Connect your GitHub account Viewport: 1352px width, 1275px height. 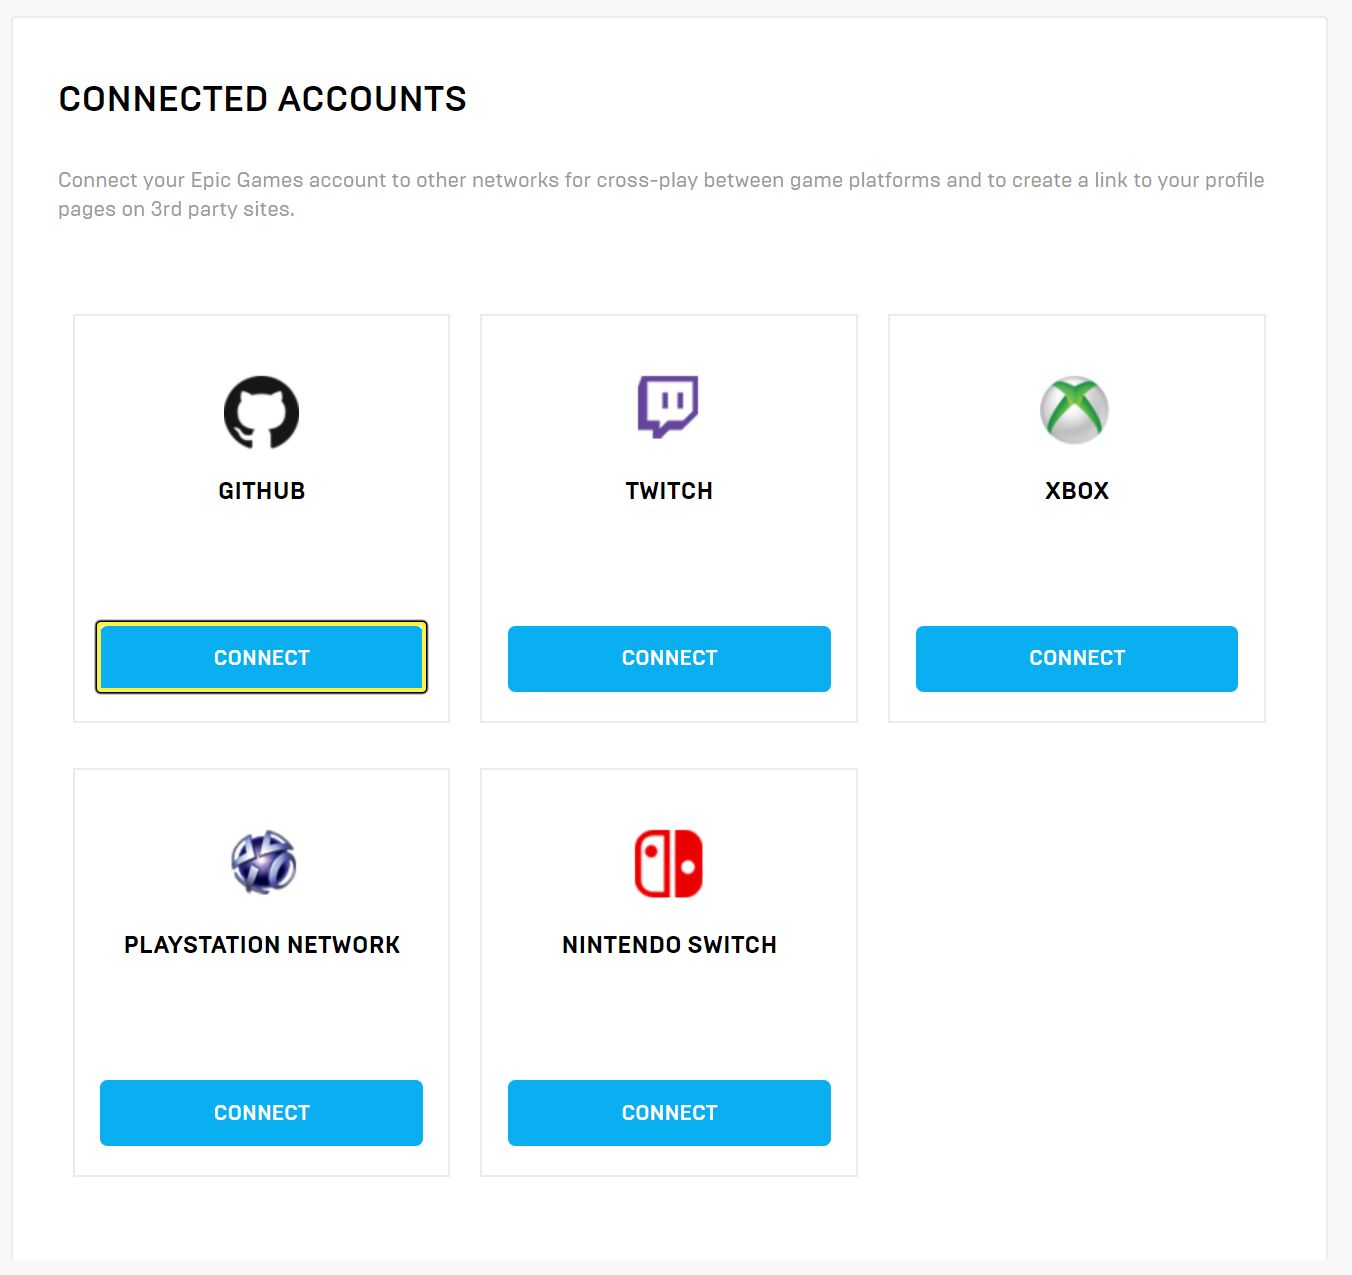coord(260,657)
